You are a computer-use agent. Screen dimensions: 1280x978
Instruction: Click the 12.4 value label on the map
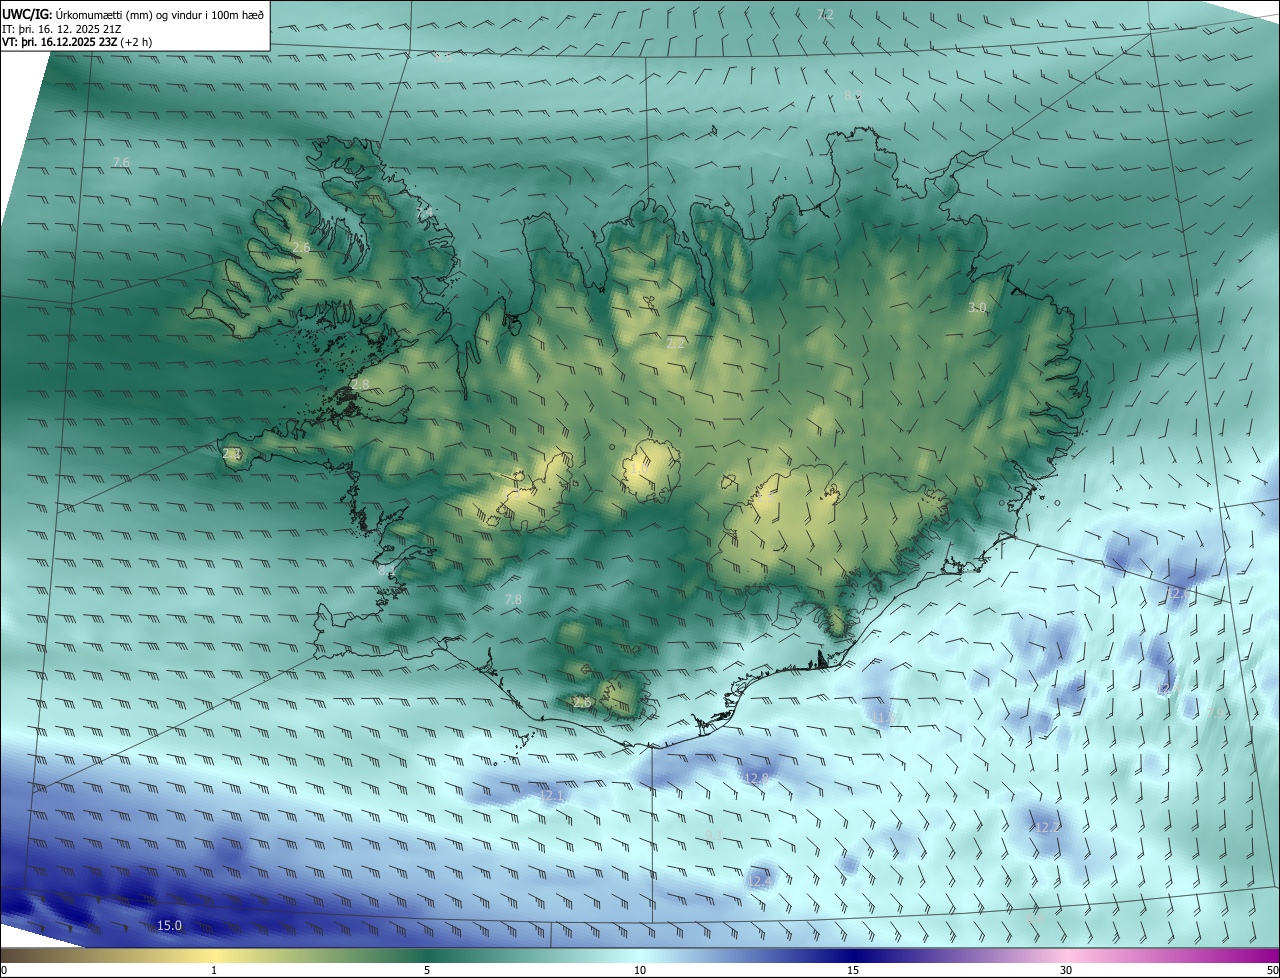tap(759, 880)
